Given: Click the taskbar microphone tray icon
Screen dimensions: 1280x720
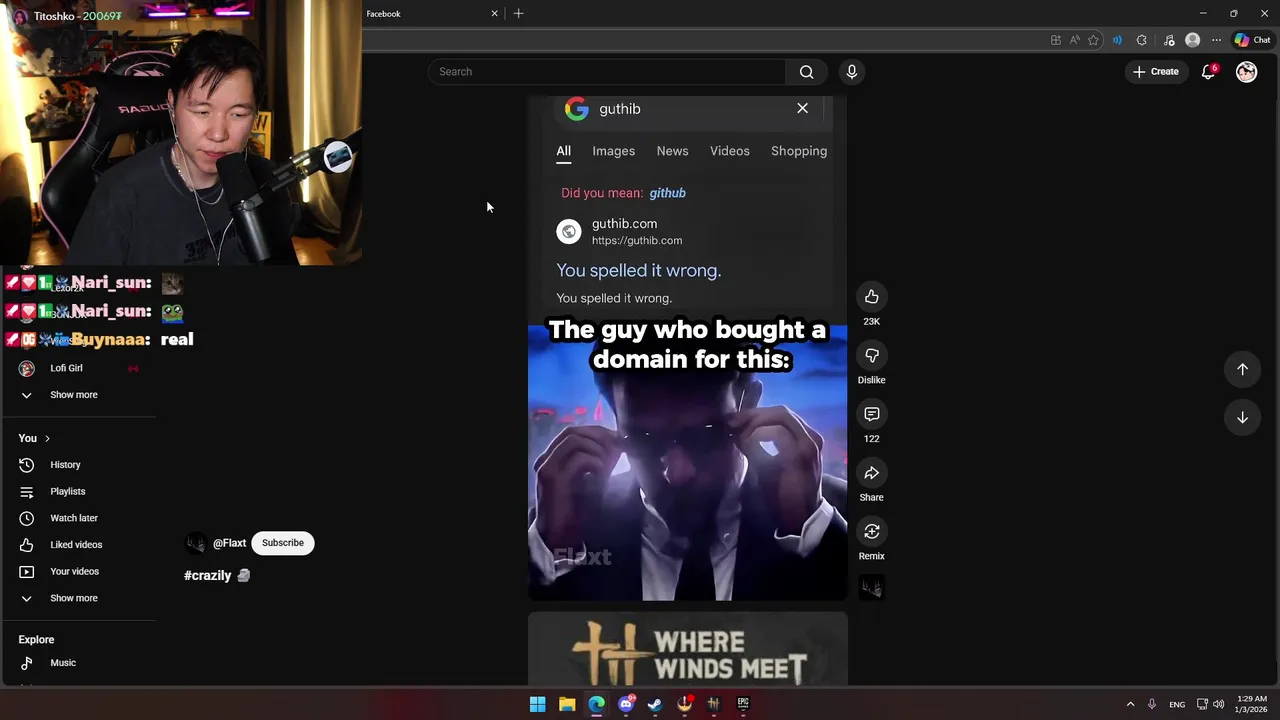Looking at the screenshot, I should pyautogui.click(x=1152, y=704).
